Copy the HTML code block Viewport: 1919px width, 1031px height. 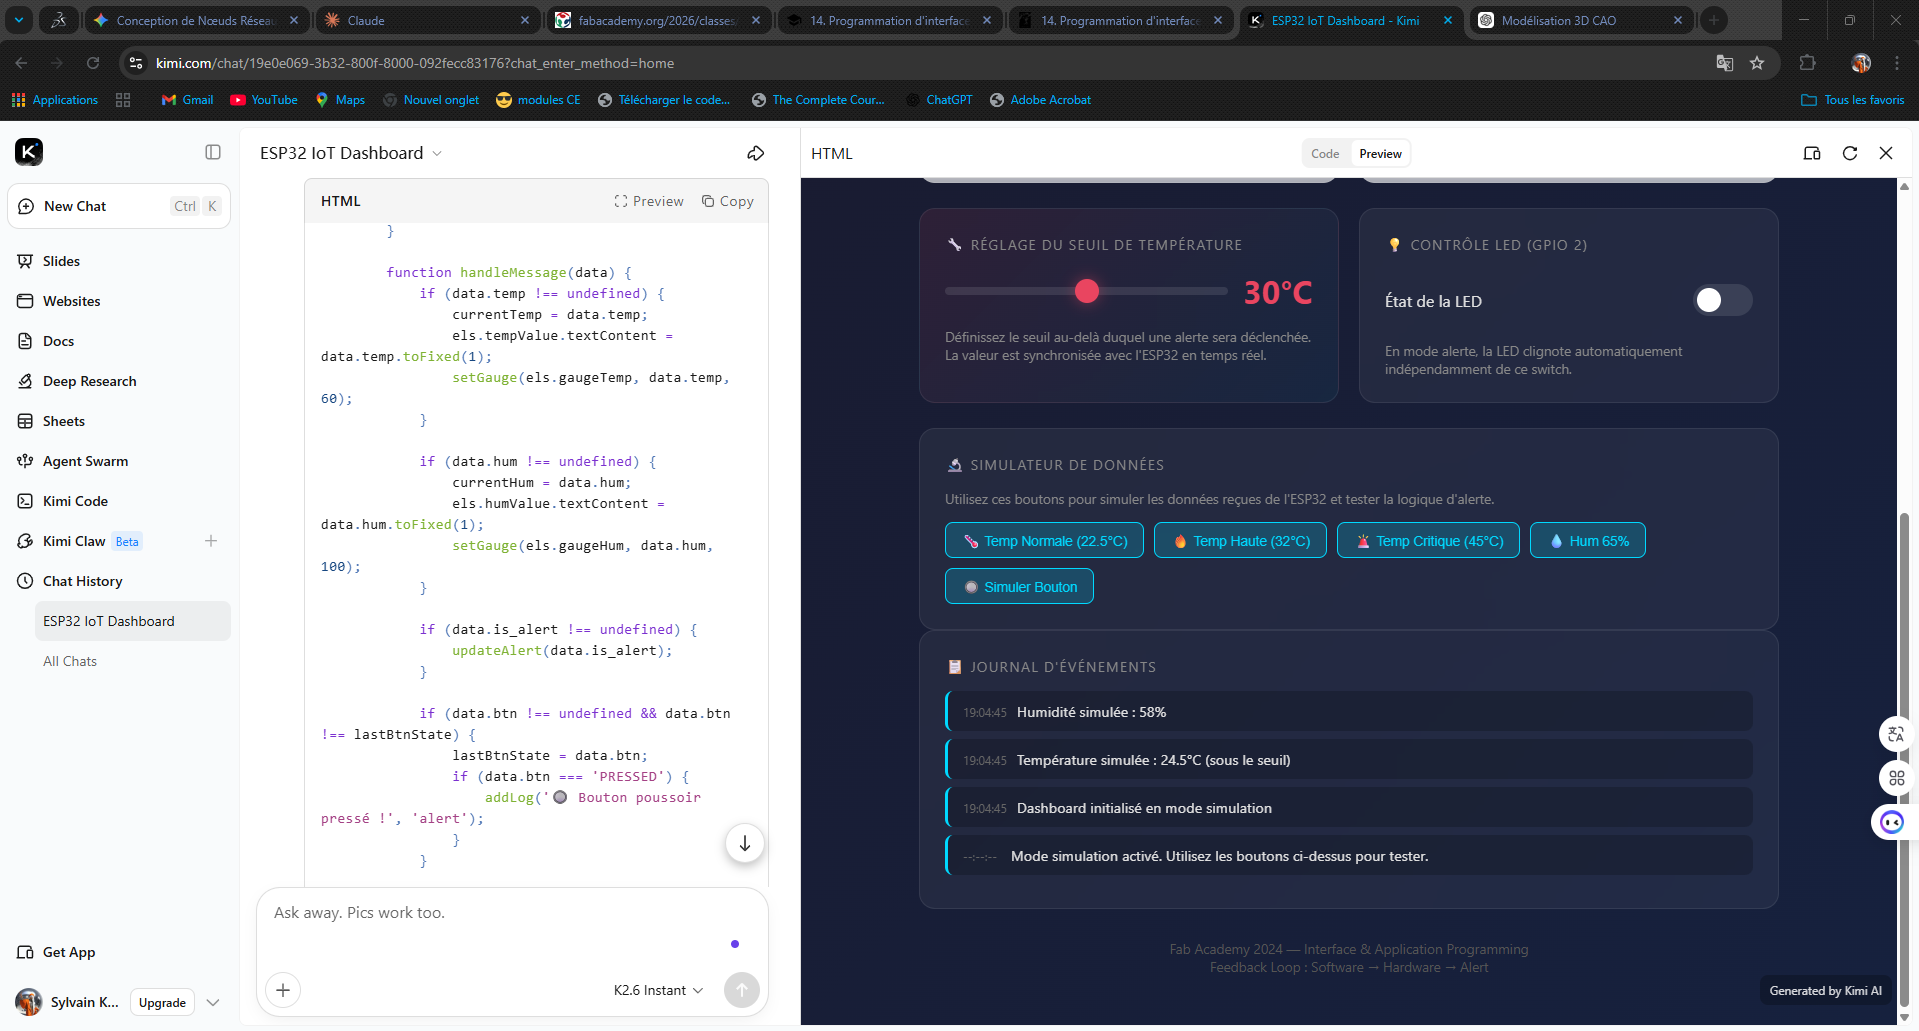tap(728, 201)
